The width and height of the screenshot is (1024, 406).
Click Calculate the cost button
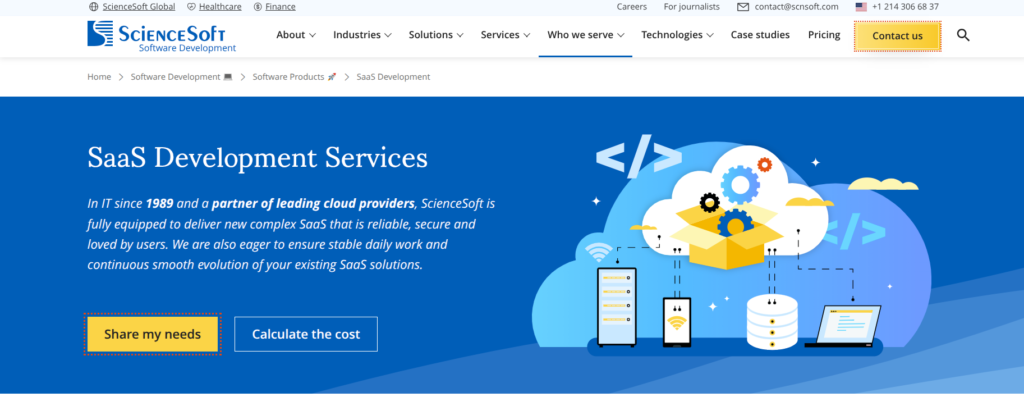pyautogui.click(x=306, y=334)
